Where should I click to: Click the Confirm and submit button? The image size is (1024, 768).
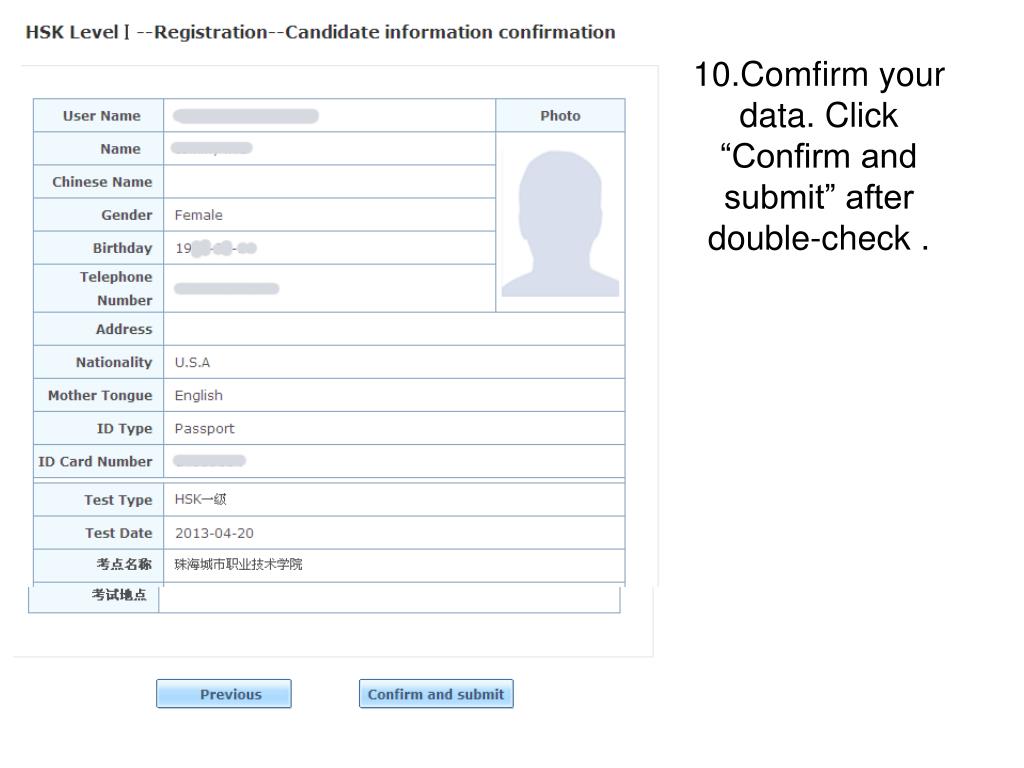pyautogui.click(x=436, y=694)
